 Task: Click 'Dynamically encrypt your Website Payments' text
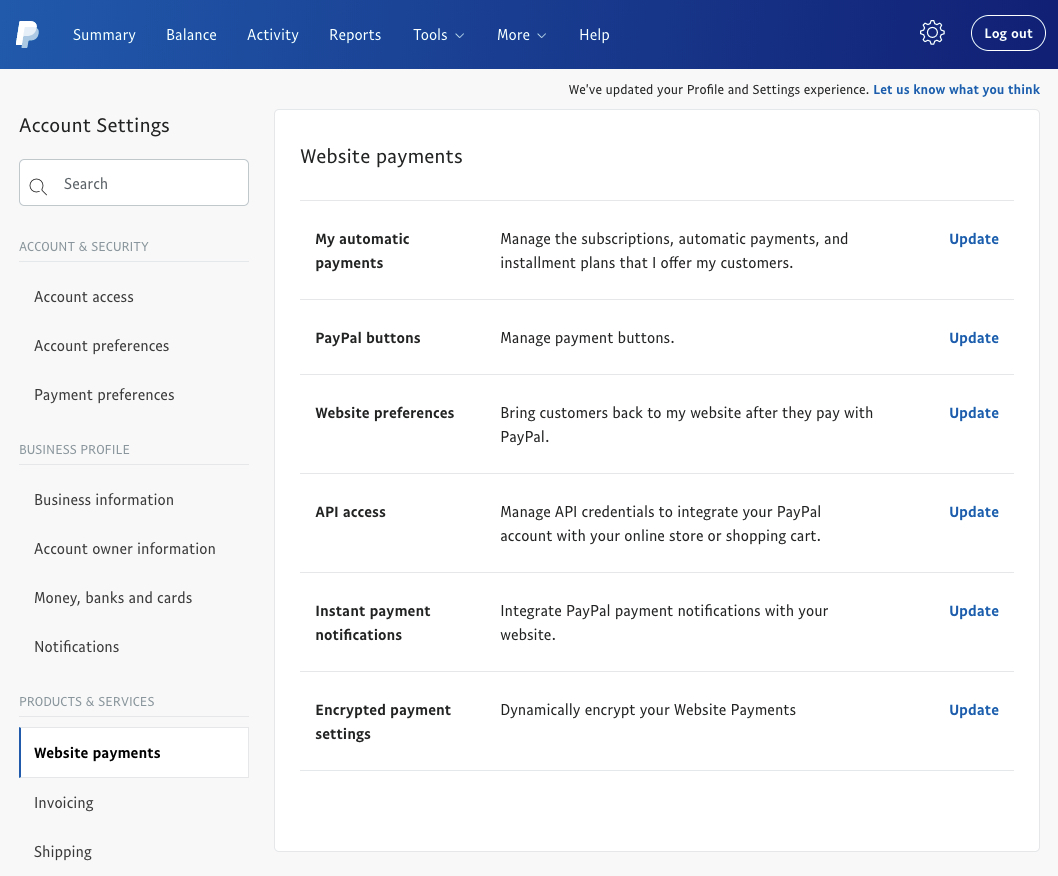(x=648, y=710)
